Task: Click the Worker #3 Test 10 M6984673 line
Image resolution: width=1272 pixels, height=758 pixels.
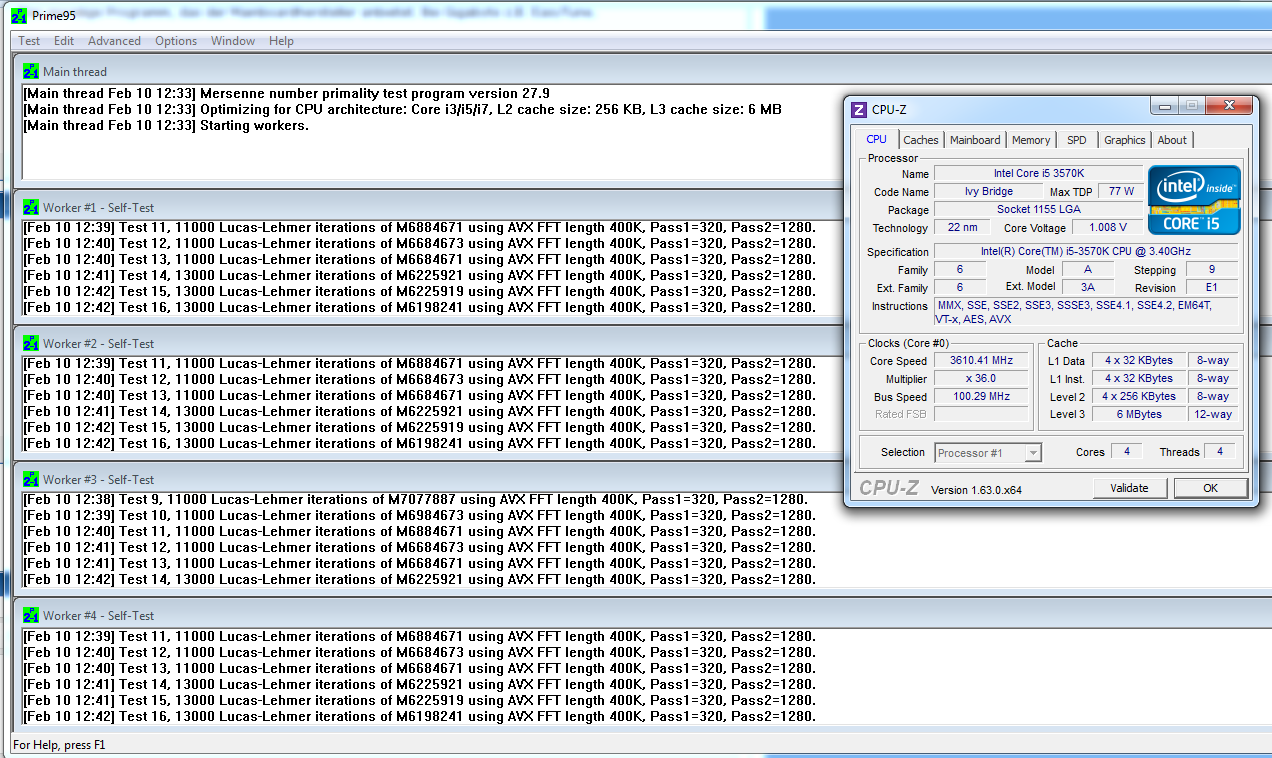Action: [x=419, y=515]
